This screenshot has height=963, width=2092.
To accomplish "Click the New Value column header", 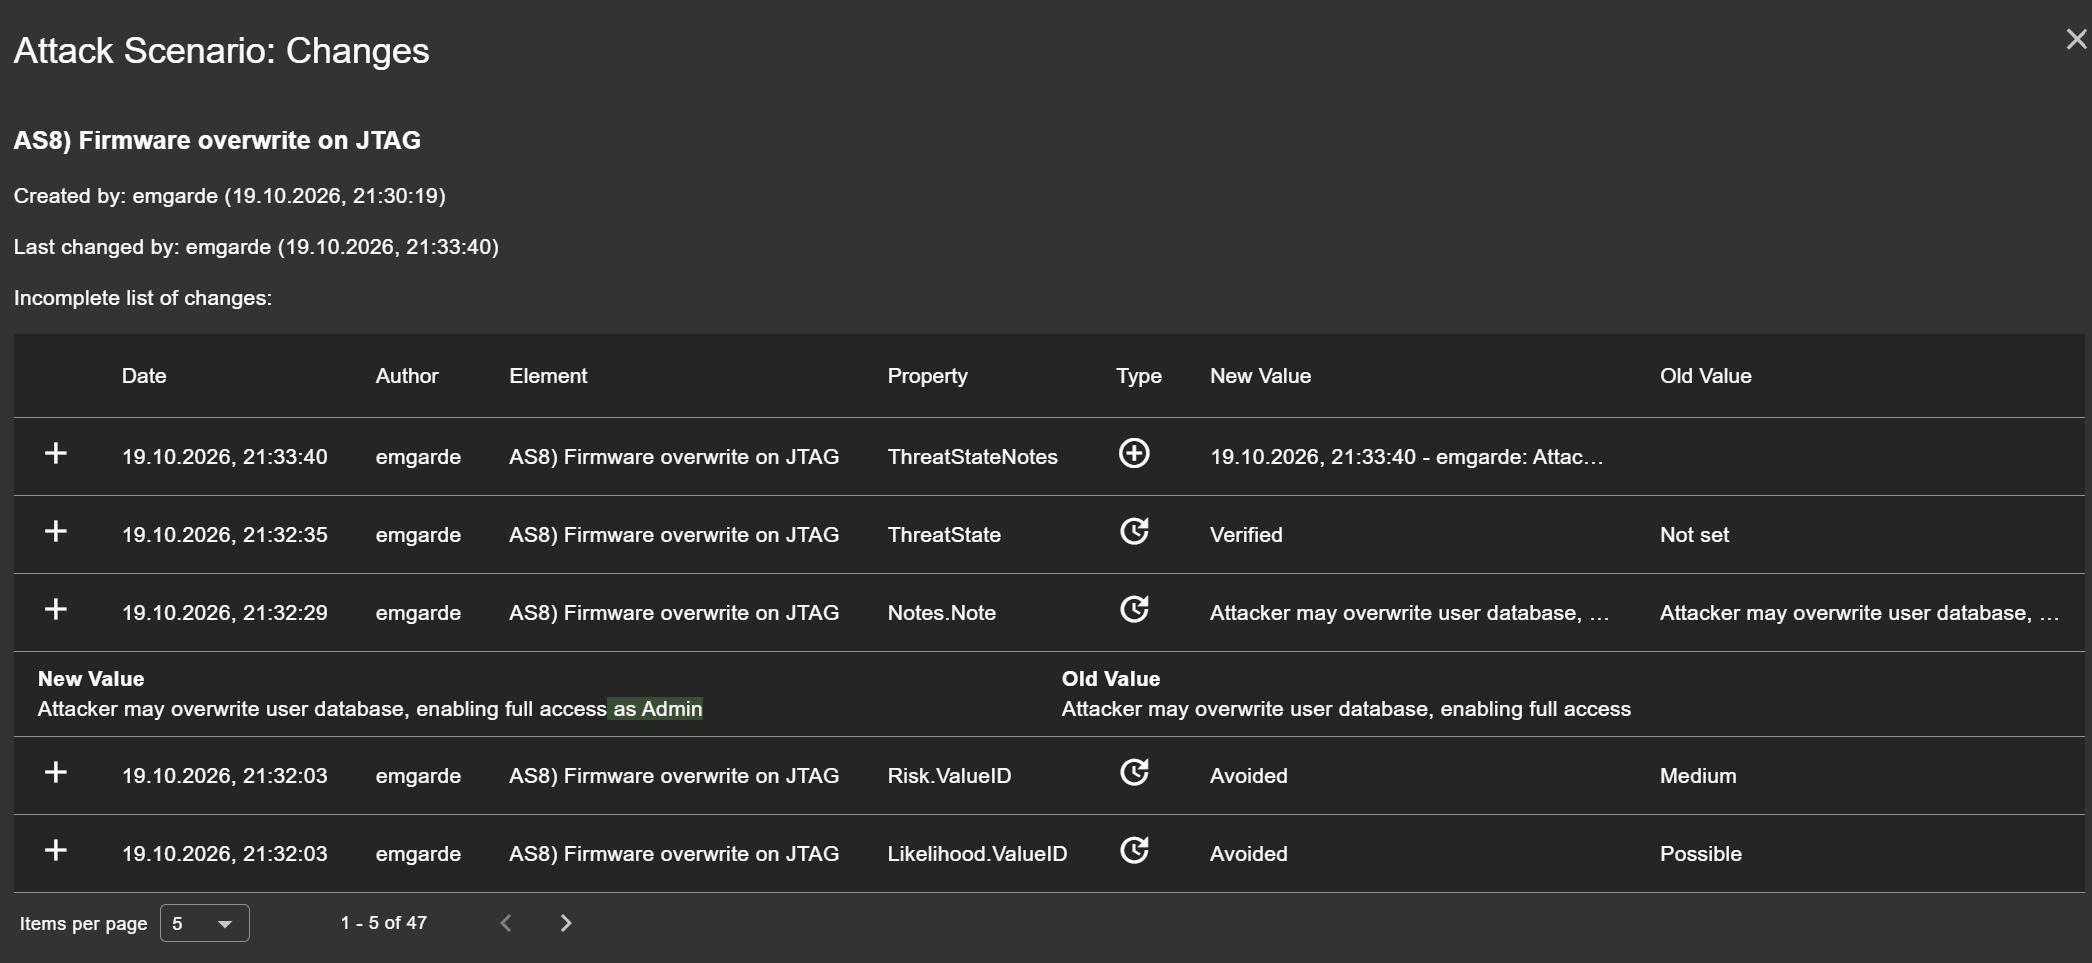I will coord(1260,376).
